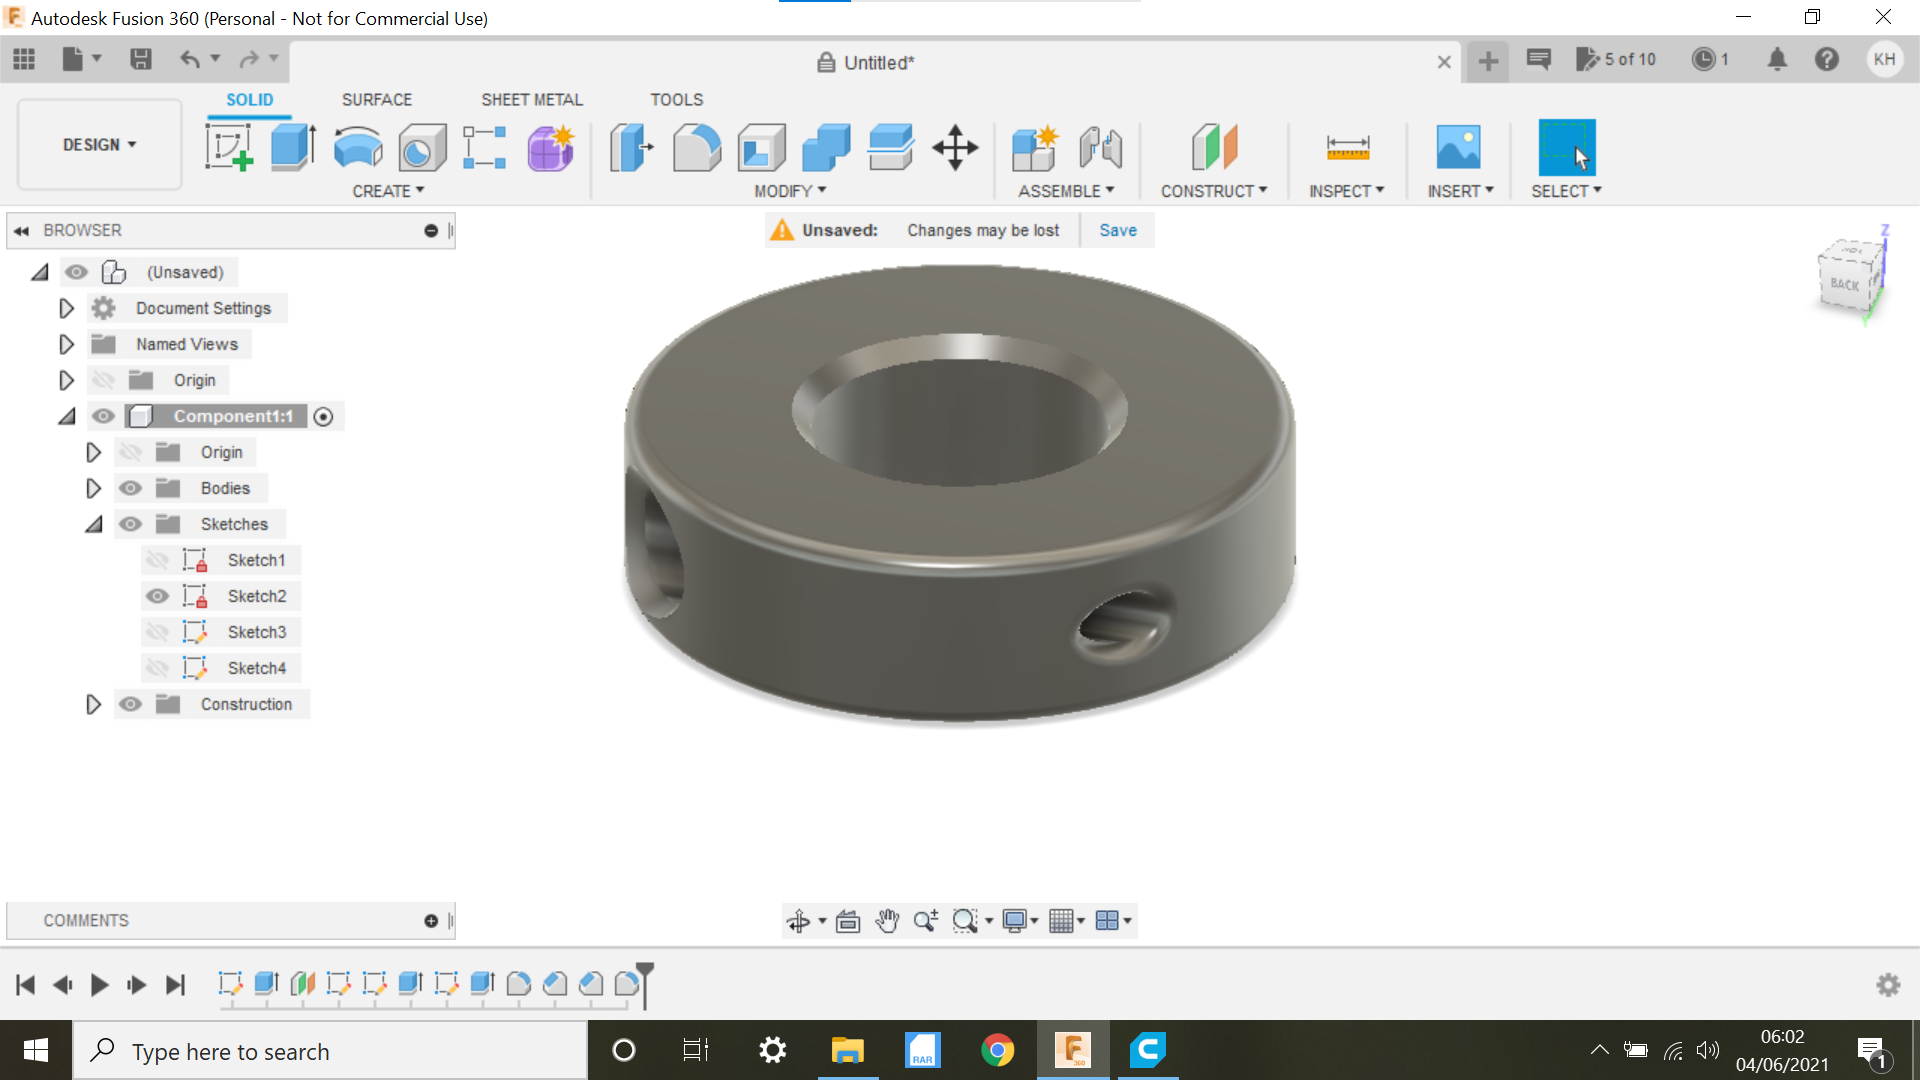1920x1080 pixels.
Task: Click the Save button
Action: [x=1117, y=229]
